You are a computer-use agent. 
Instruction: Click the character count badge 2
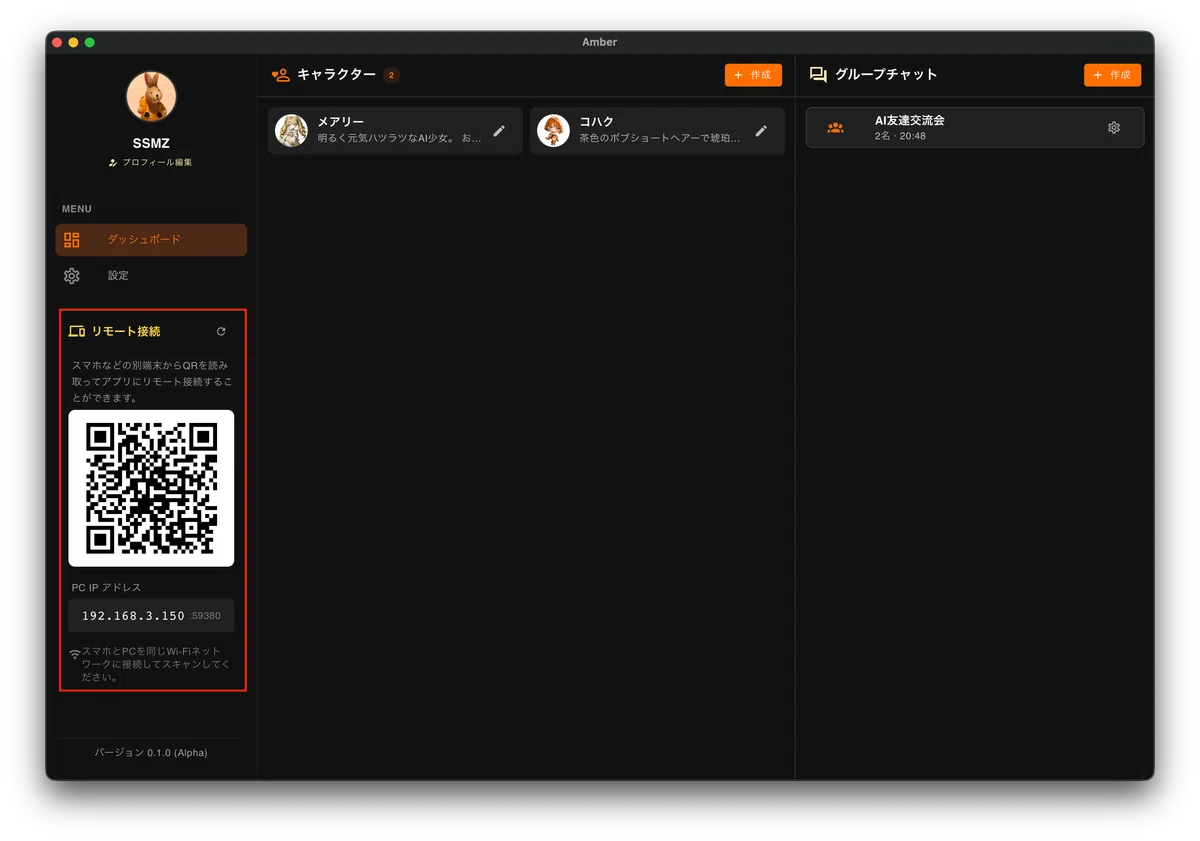pyautogui.click(x=391, y=75)
